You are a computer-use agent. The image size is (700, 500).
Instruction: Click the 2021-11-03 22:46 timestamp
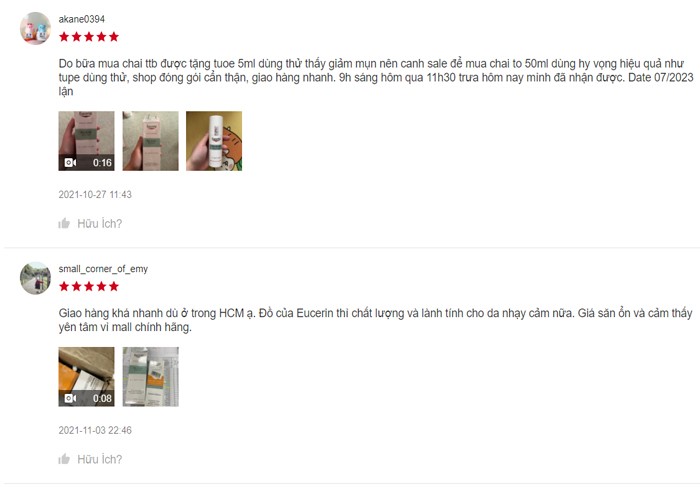coord(95,430)
